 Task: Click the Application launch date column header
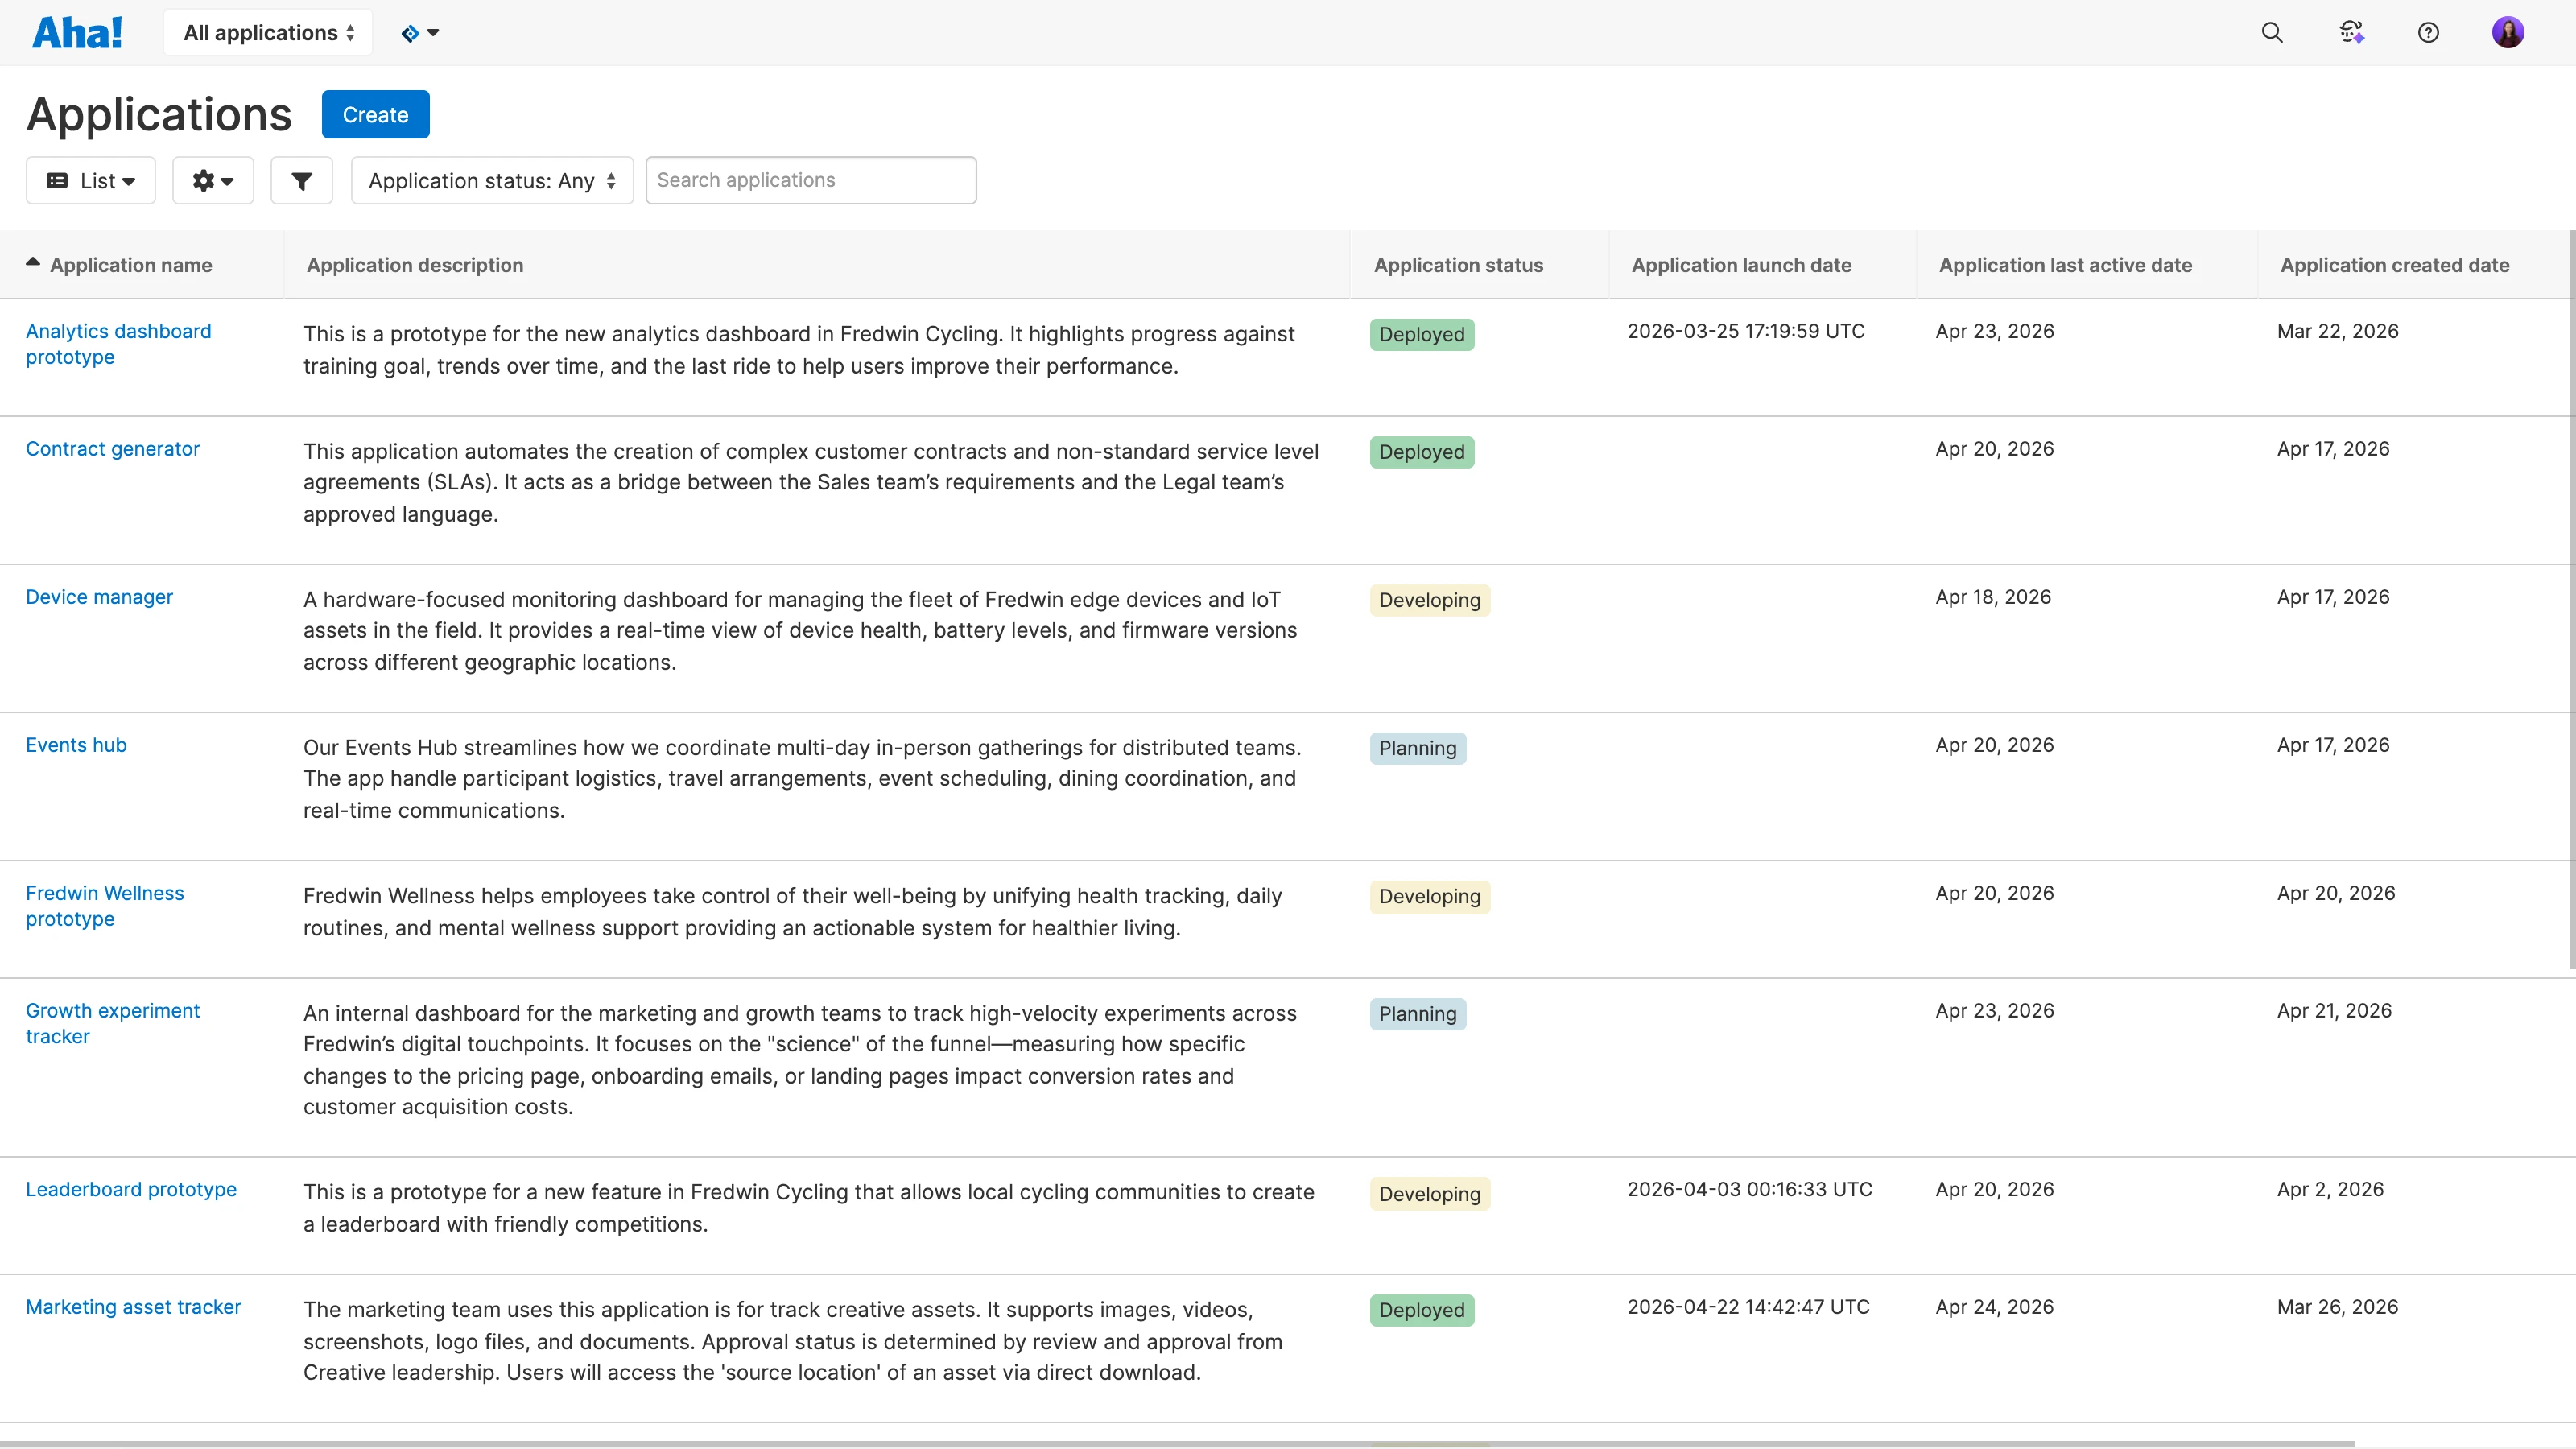[x=1740, y=264]
